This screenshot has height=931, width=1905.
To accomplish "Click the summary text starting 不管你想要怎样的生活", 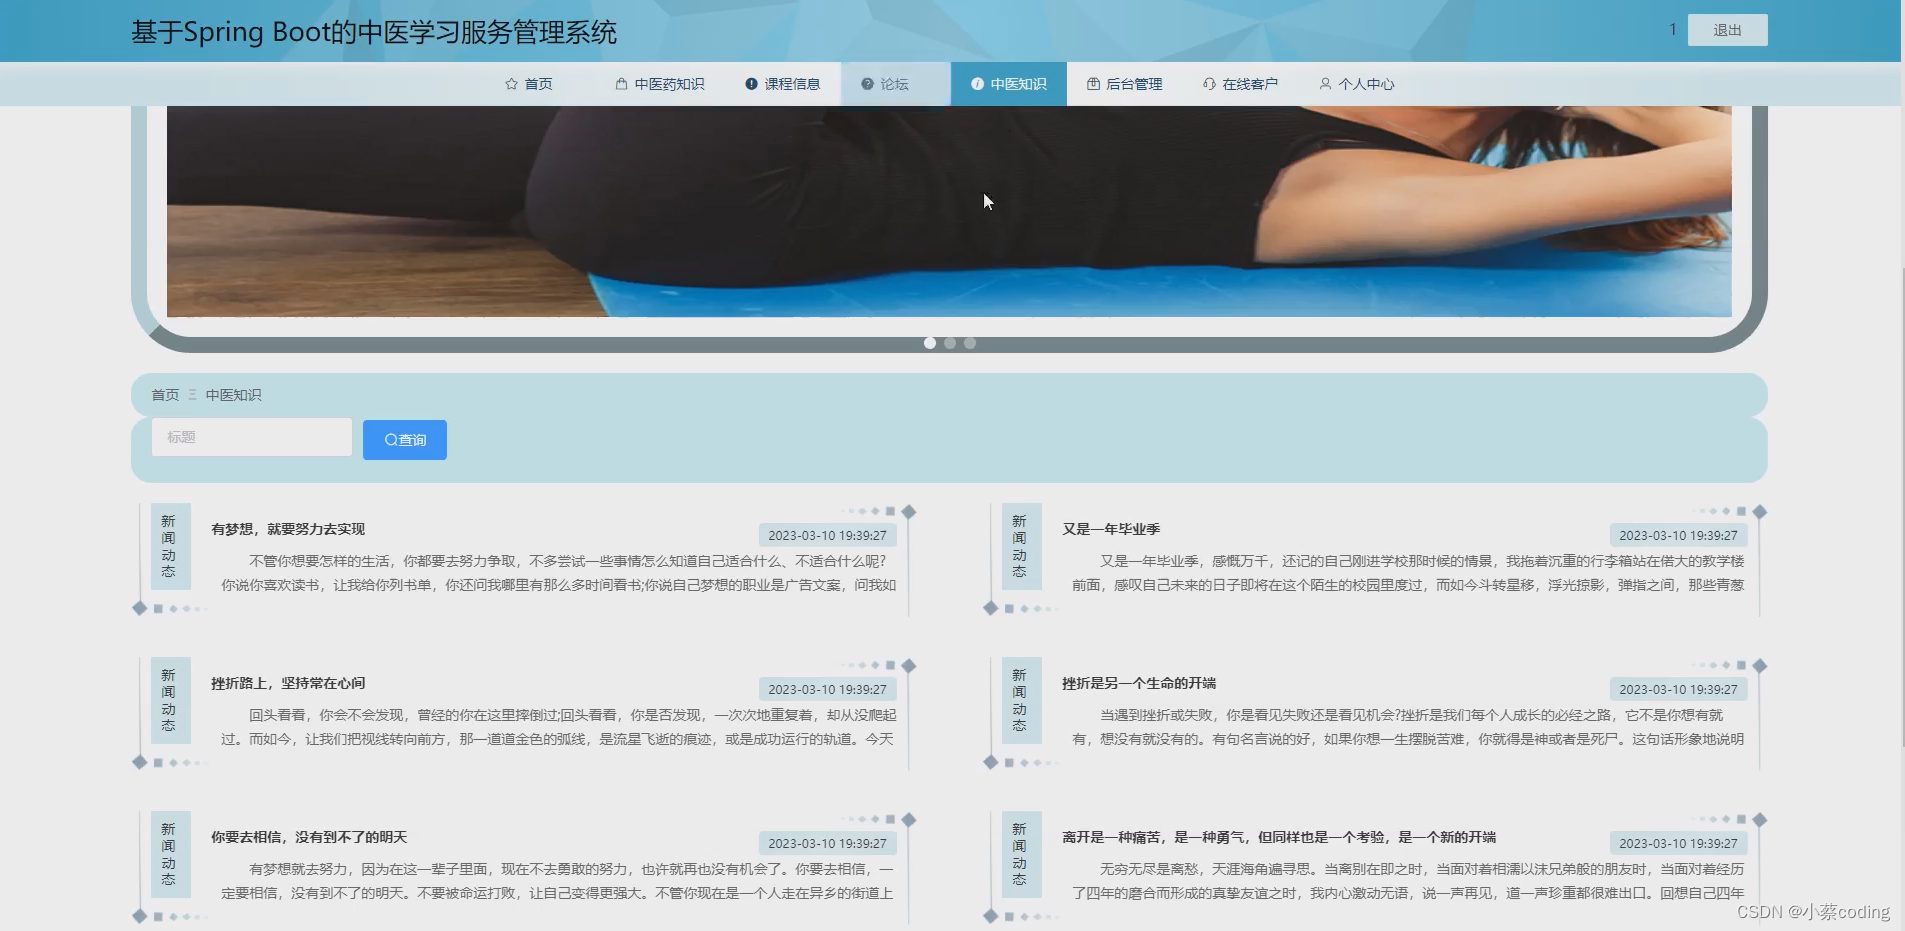I will click(558, 573).
